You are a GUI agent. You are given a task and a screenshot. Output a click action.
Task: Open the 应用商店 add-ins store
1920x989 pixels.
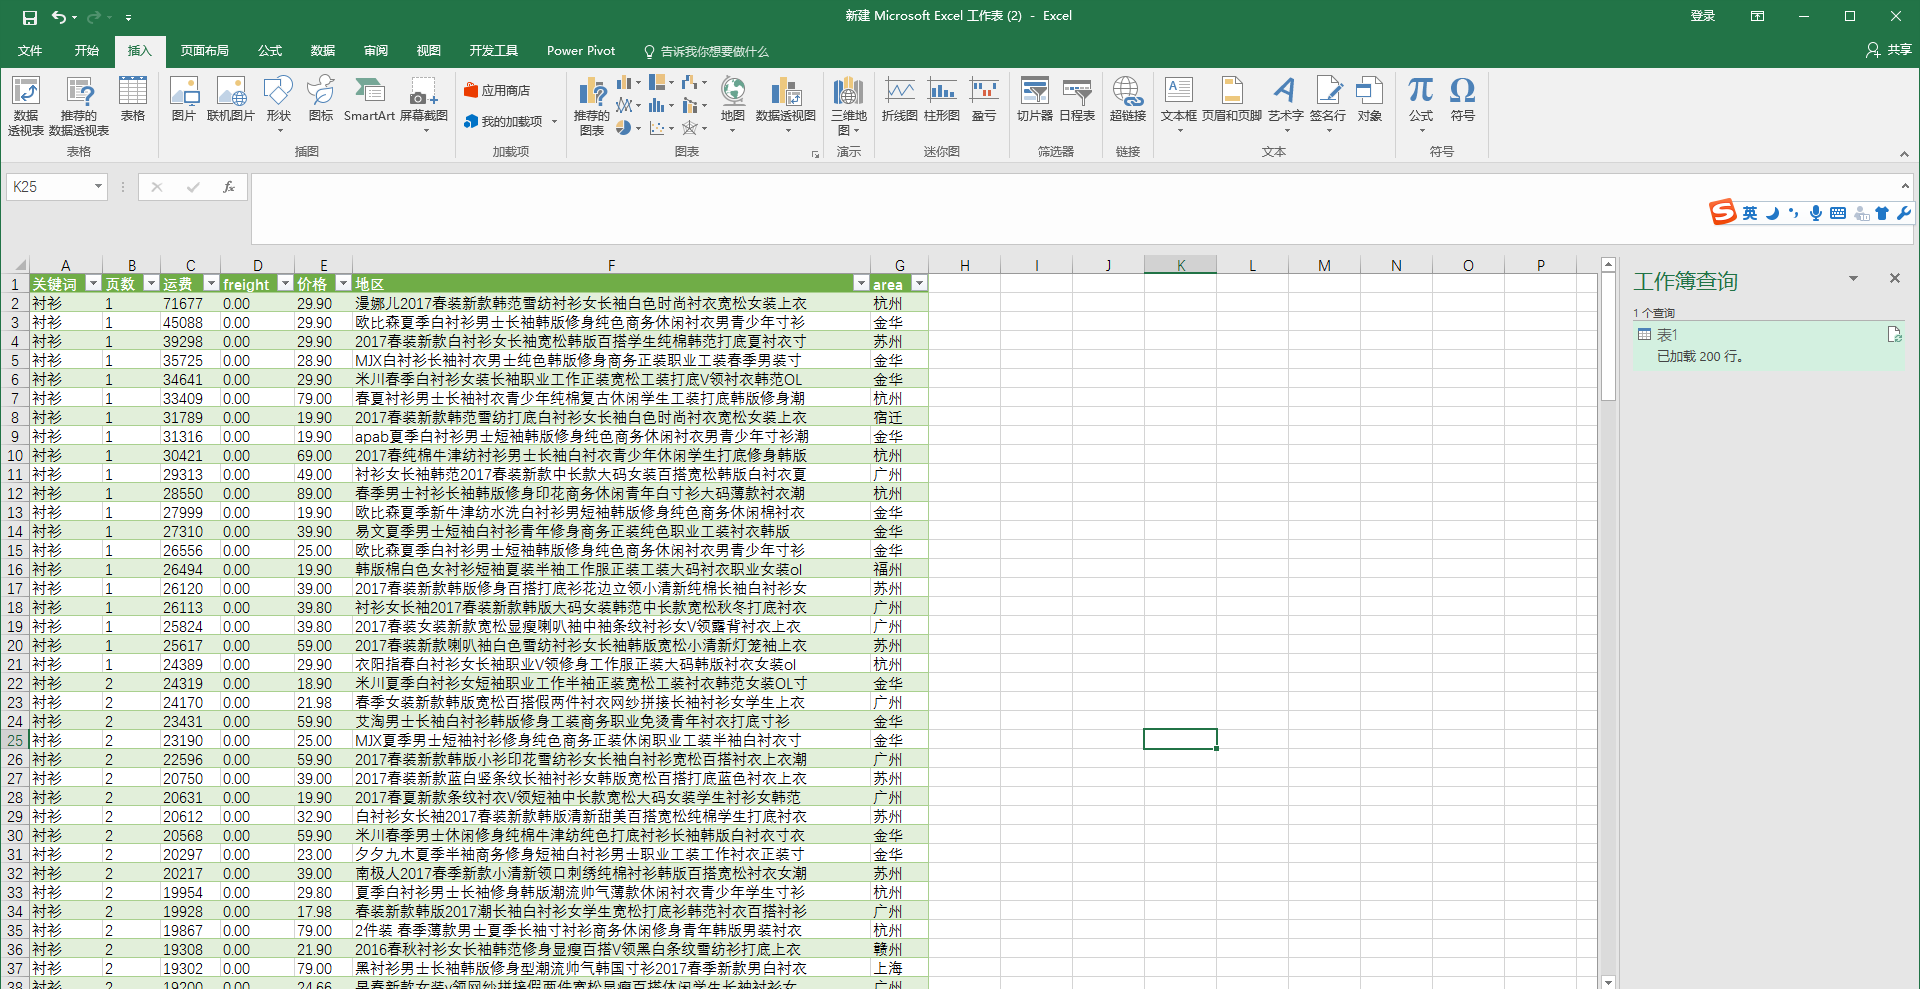tap(497, 91)
